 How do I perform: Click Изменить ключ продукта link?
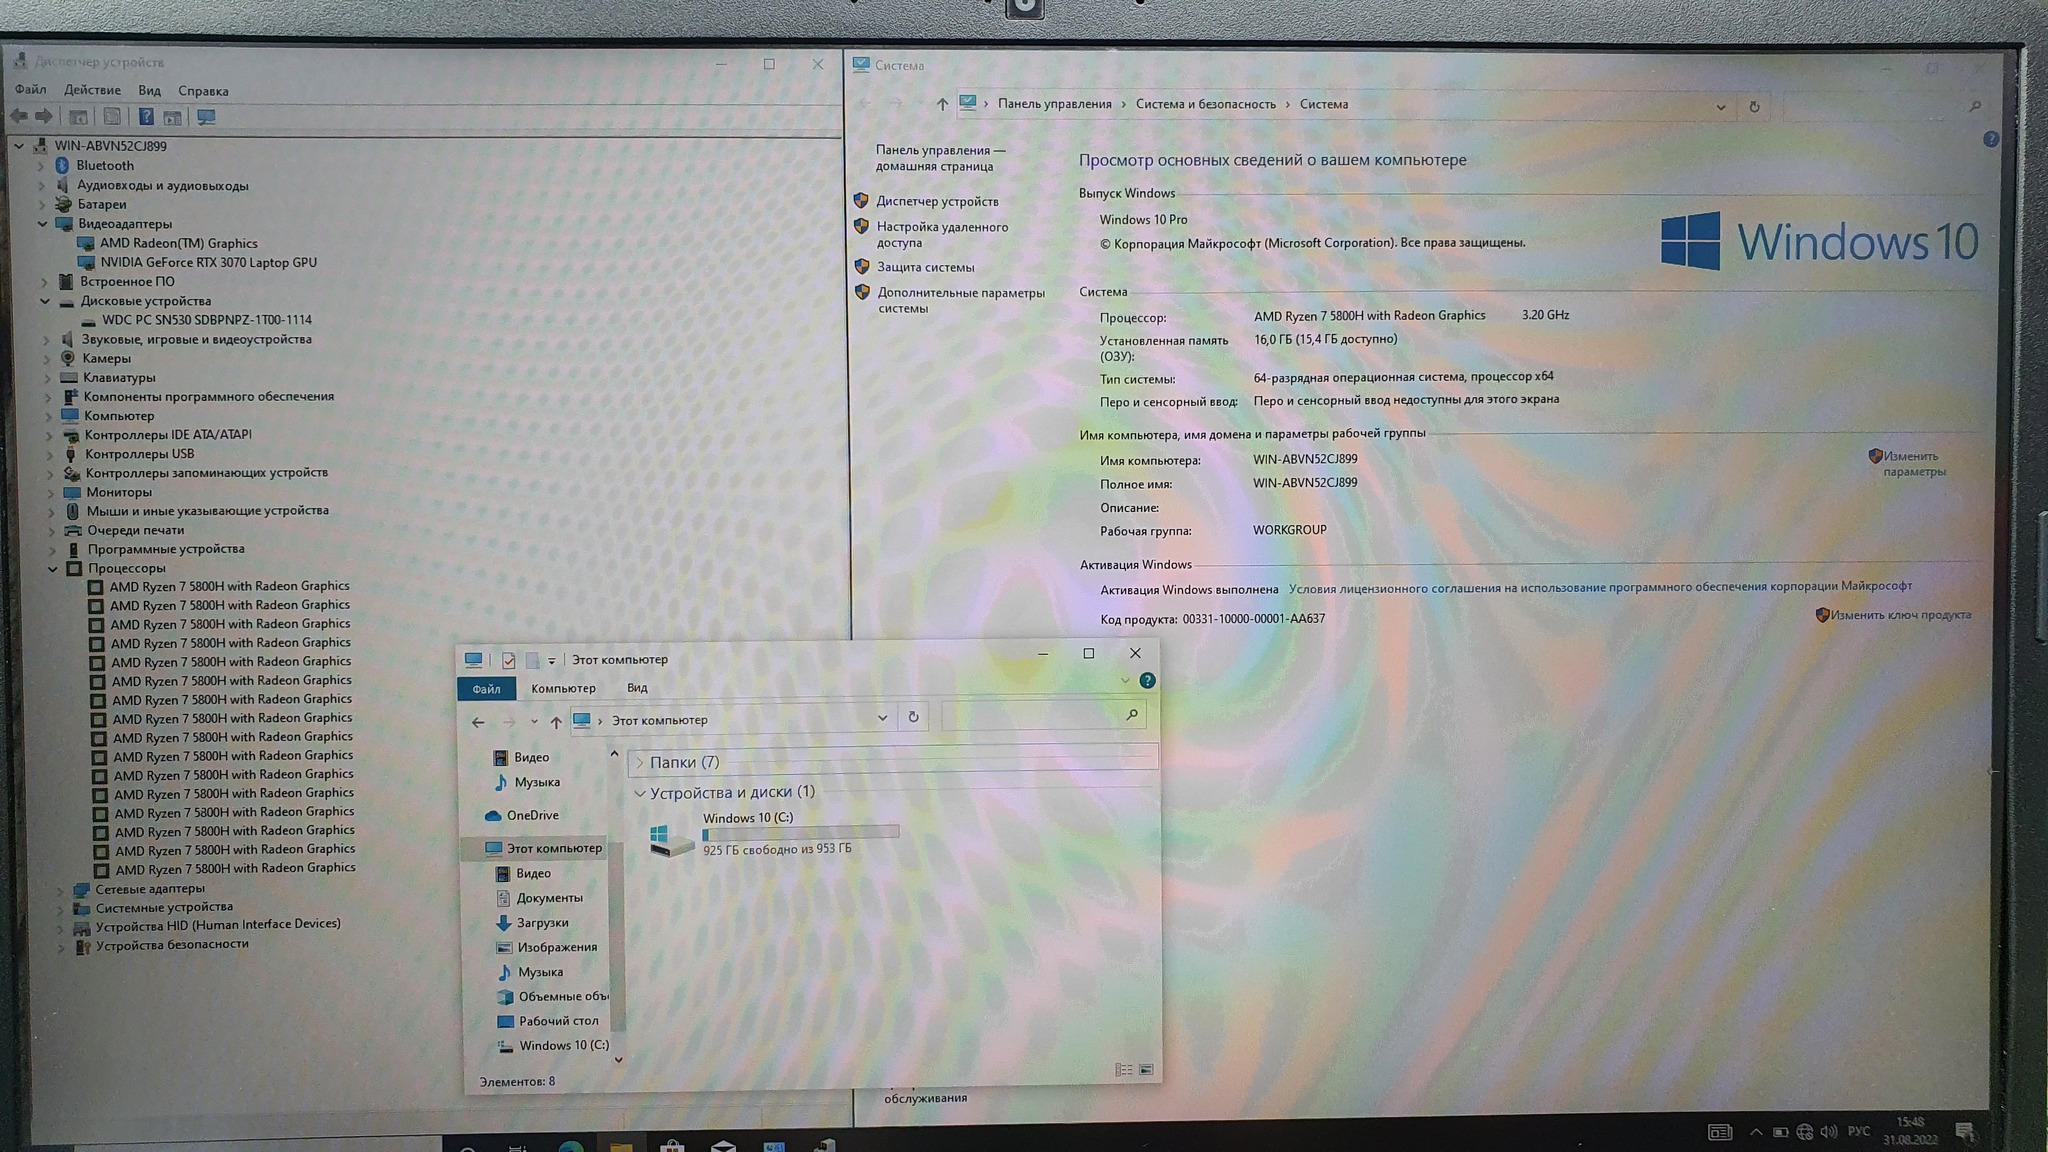(1900, 615)
